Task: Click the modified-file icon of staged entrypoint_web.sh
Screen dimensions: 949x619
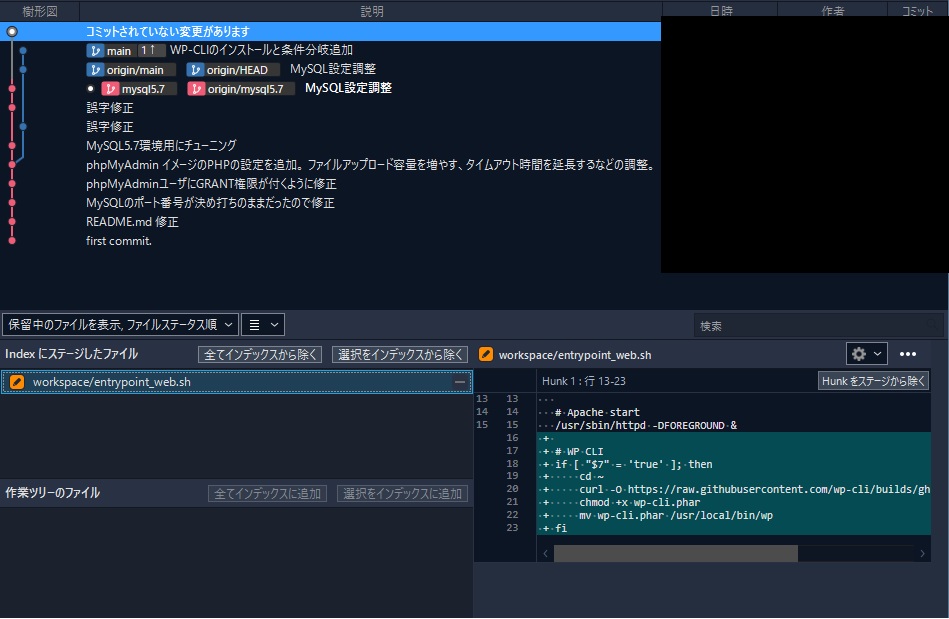Action: 17,382
